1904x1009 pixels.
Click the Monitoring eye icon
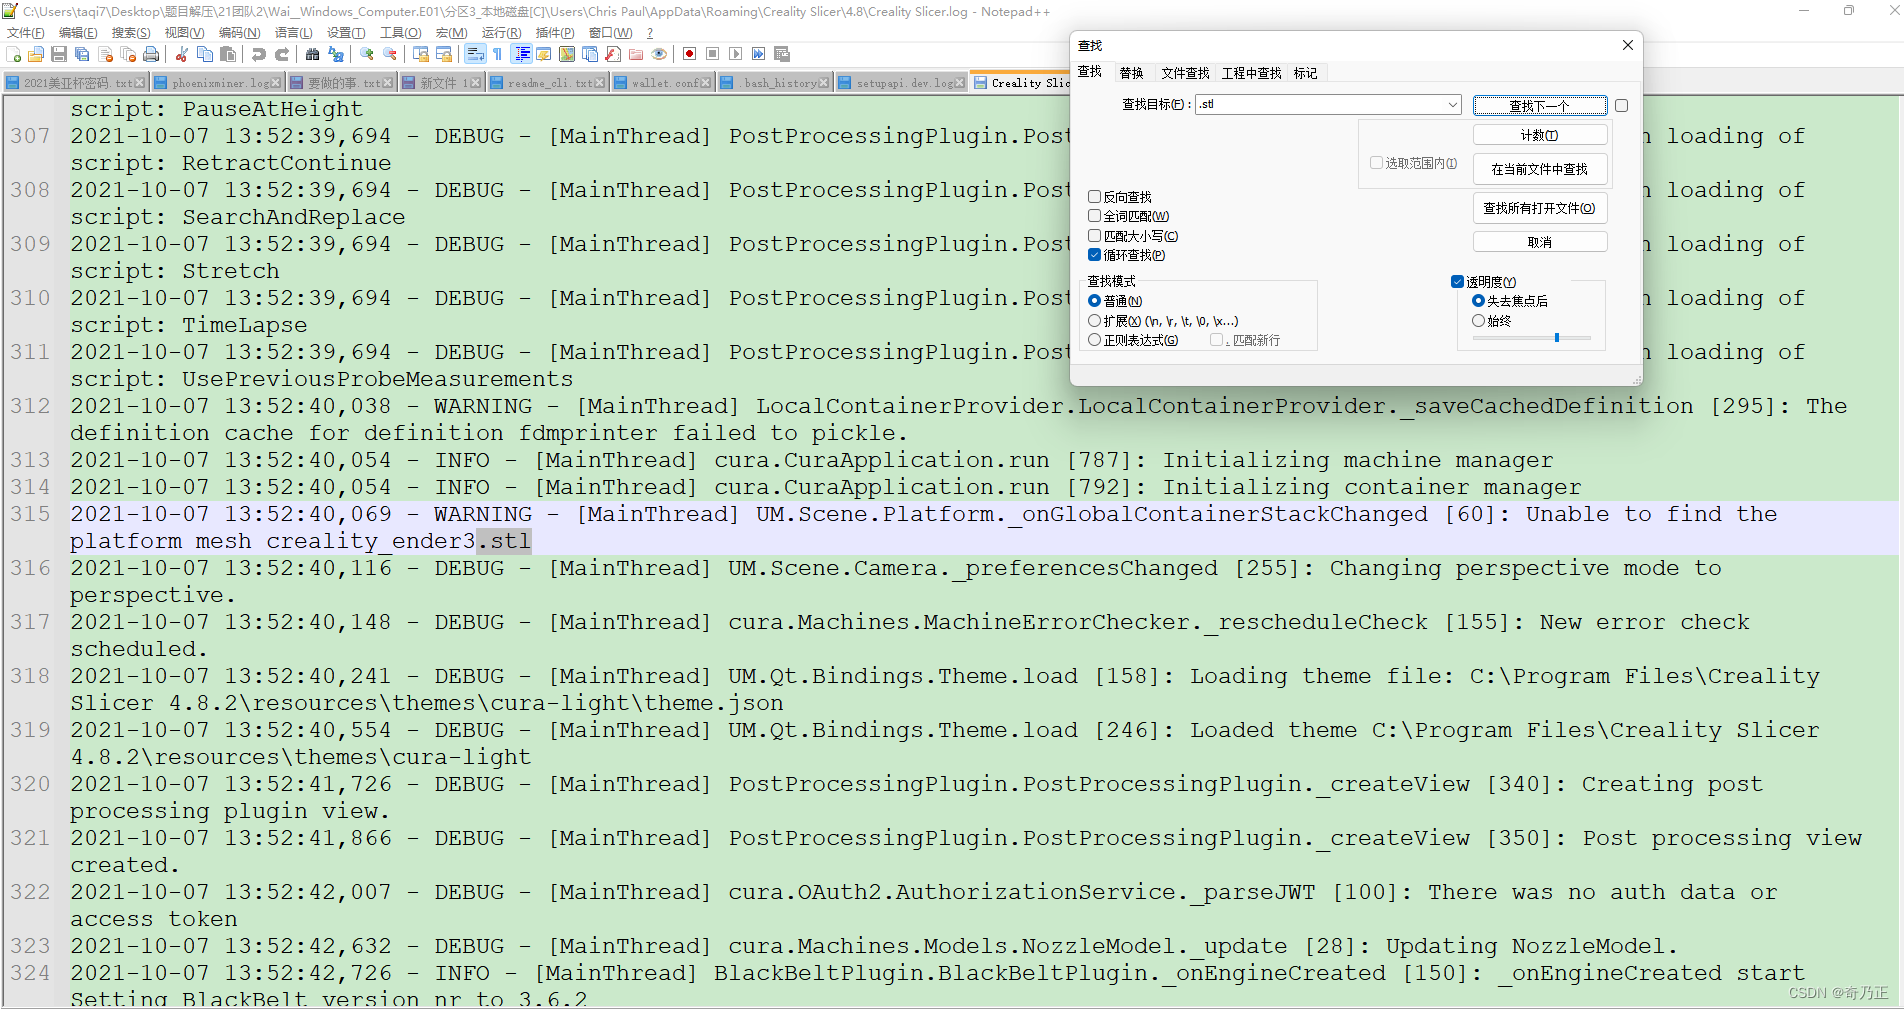(659, 54)
